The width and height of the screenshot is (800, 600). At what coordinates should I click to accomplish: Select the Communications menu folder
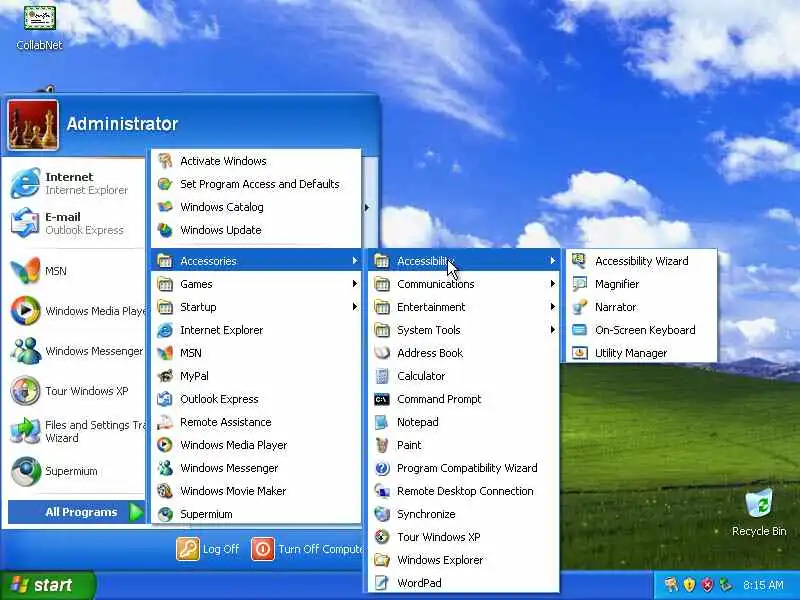(463, 284)
